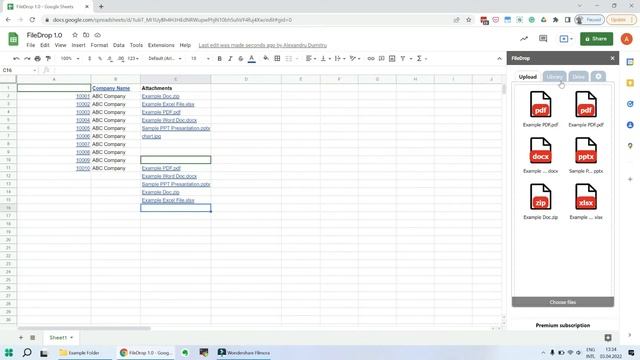Open the zoom 100% dropdown
Screen dimensions: 640x360
(x=70, y=59)
